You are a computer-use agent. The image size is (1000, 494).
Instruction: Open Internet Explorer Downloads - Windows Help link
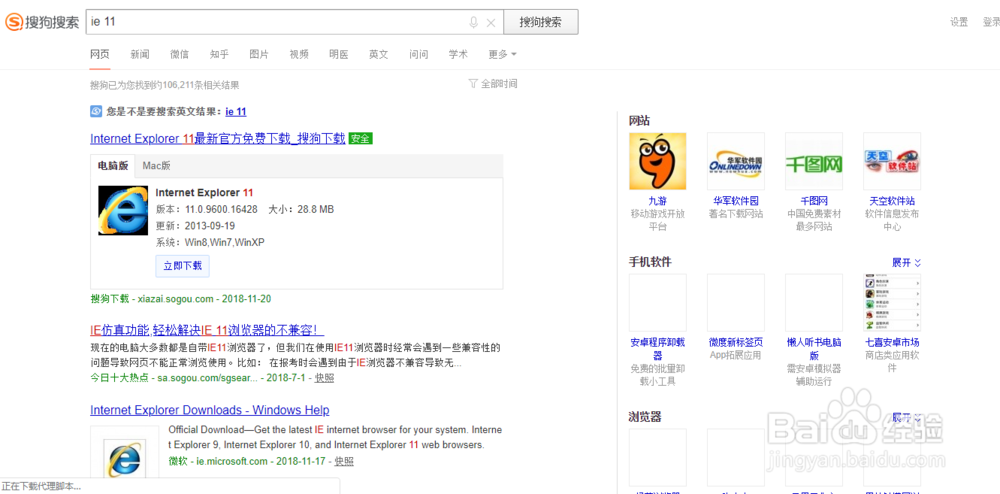(x=210, y=410)
